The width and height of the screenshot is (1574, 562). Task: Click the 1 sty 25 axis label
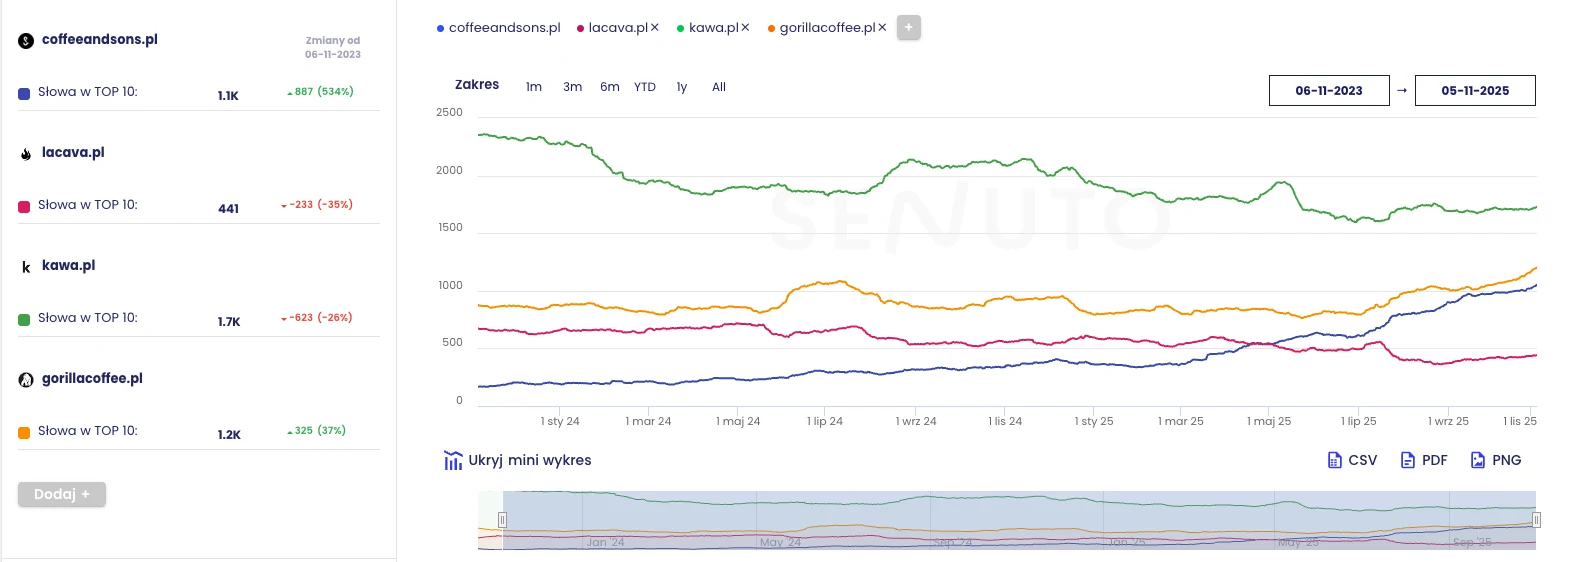coord(1094,421)
